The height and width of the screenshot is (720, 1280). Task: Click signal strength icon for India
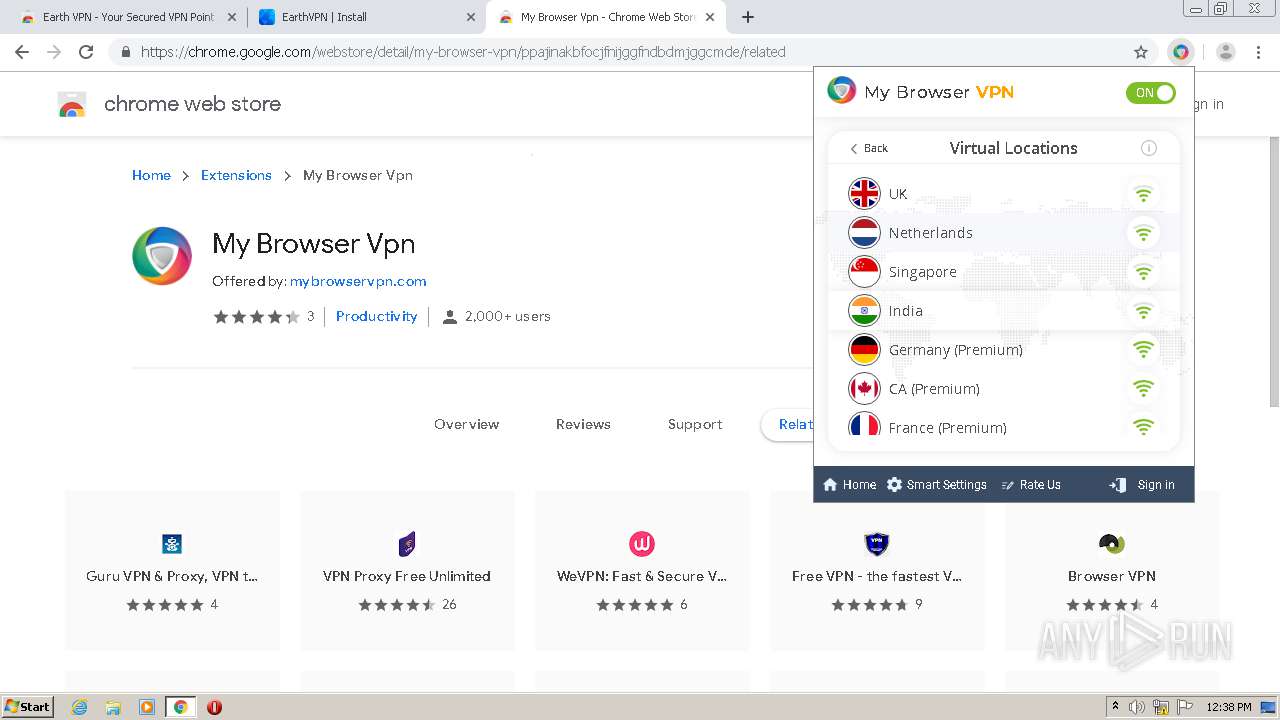(x=1143, y=311)
